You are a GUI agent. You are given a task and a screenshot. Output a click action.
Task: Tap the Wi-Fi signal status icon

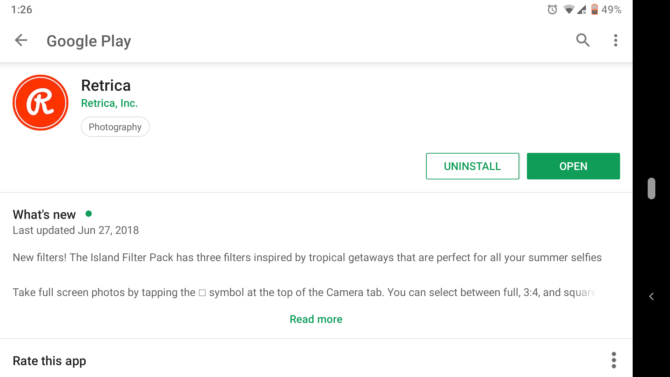pos(568,9)
